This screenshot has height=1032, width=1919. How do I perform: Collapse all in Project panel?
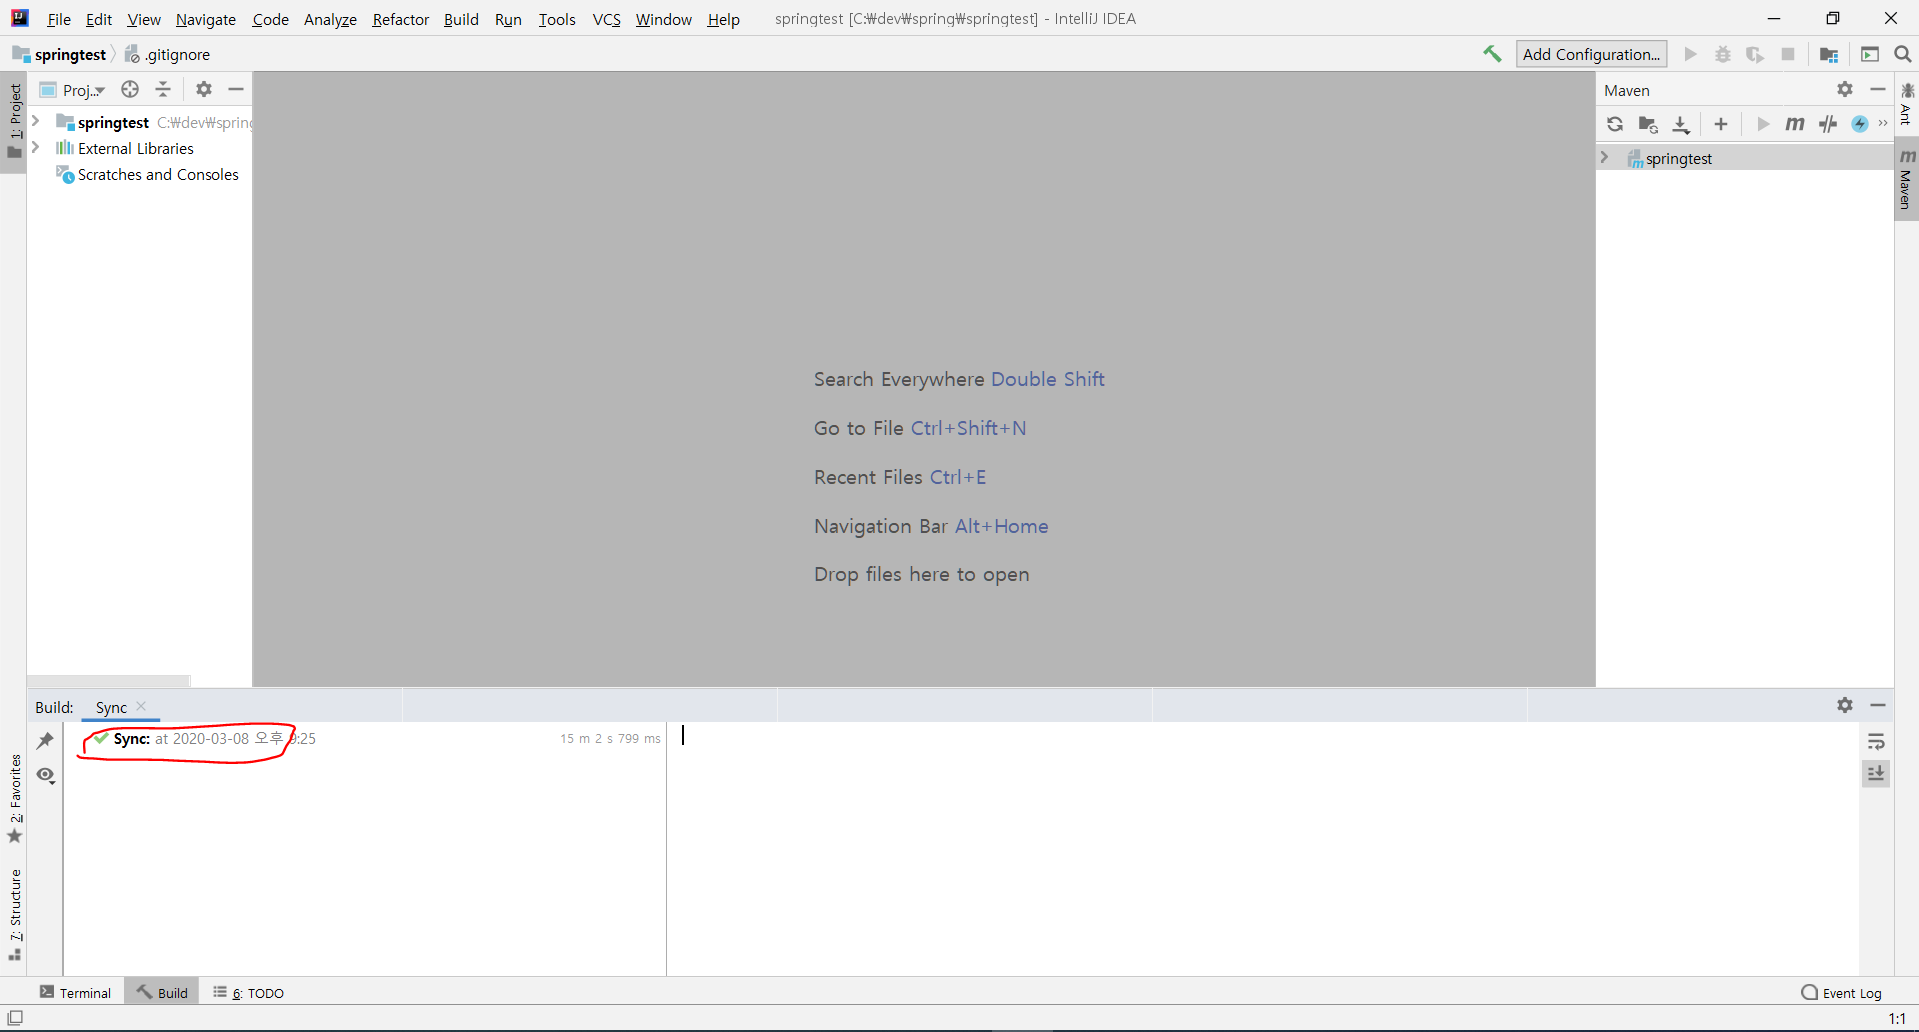click(x=163, y=89)
